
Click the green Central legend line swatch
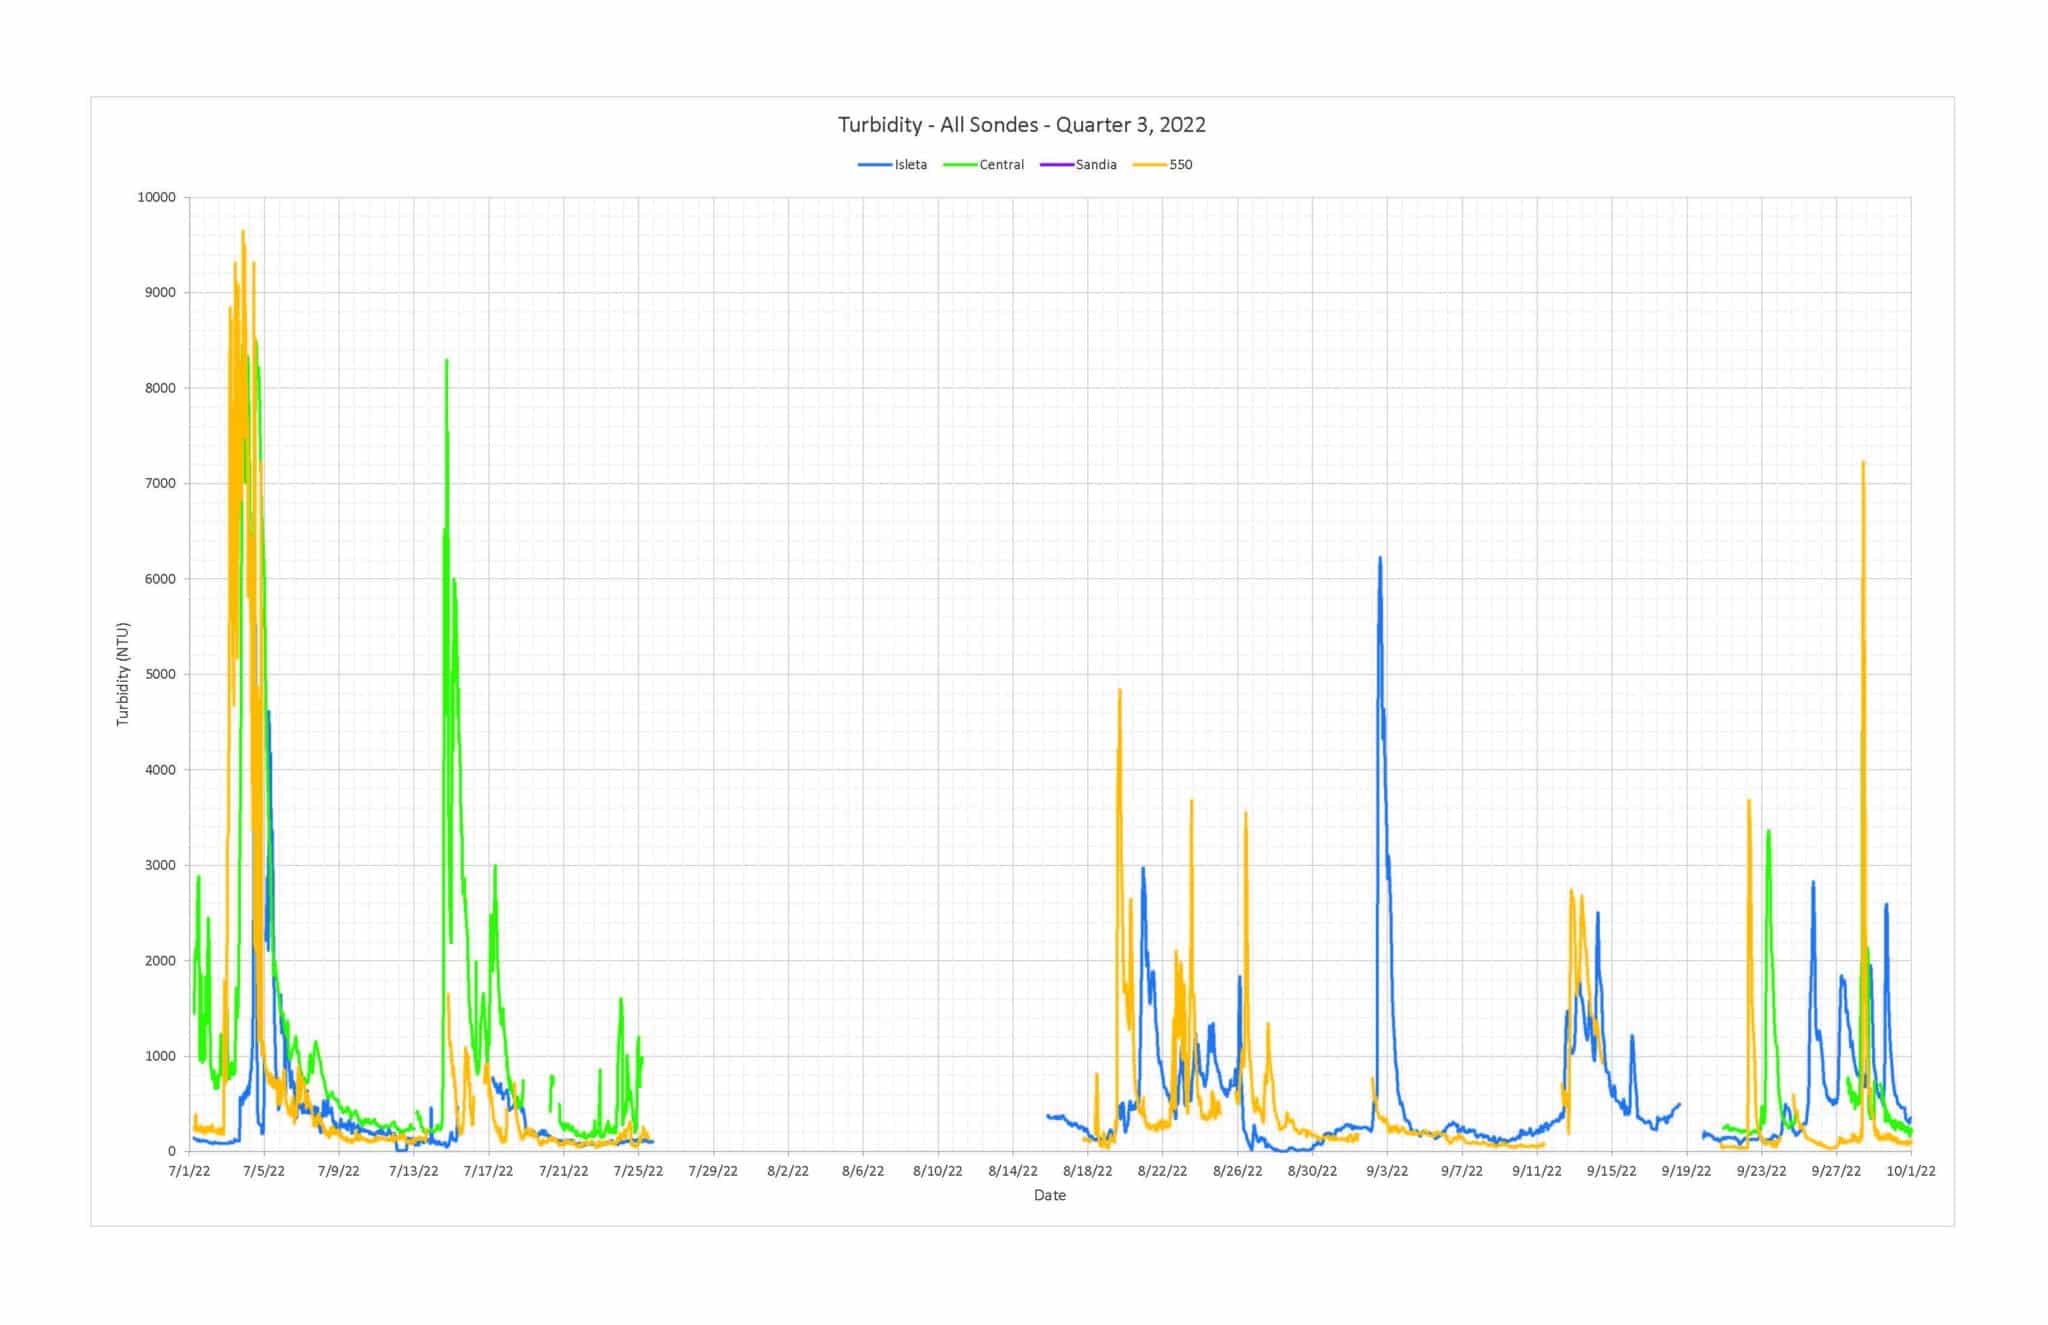click(960, 165)
